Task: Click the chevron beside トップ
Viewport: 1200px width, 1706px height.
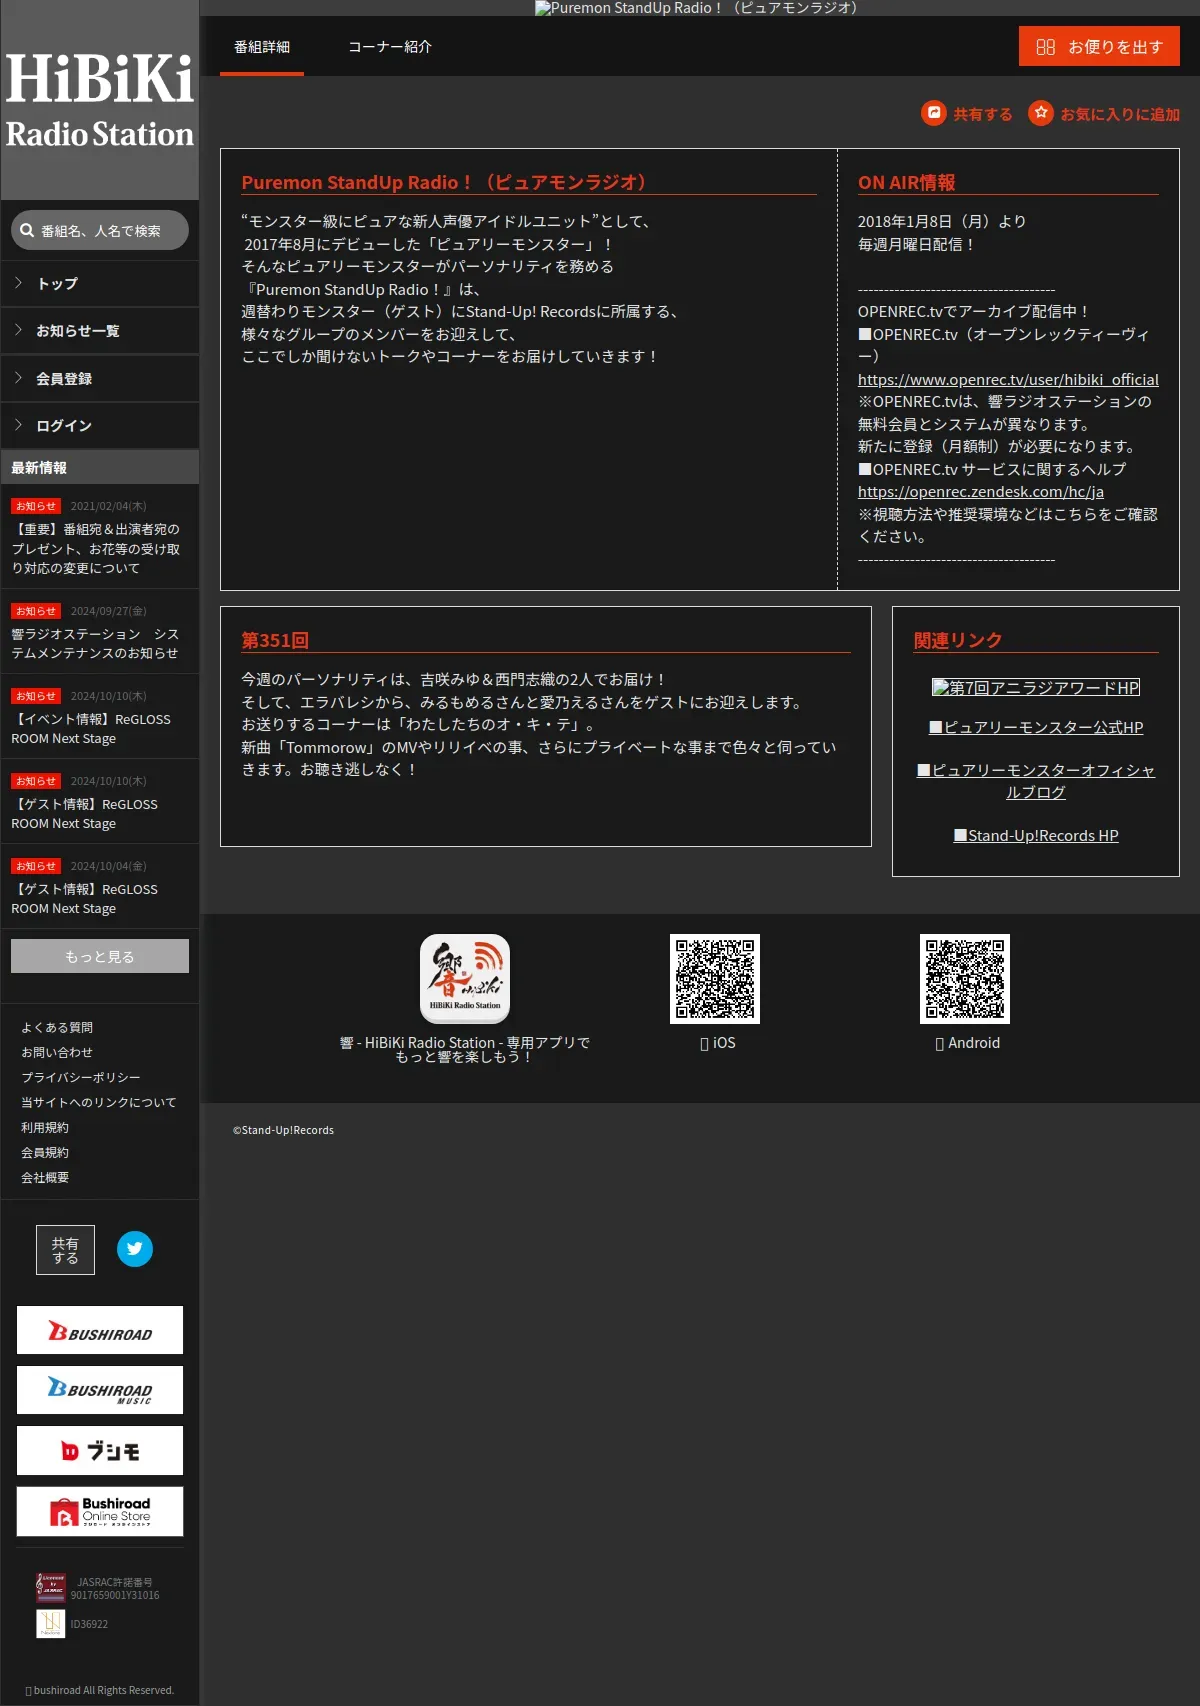Action: (x=19, y=283)
